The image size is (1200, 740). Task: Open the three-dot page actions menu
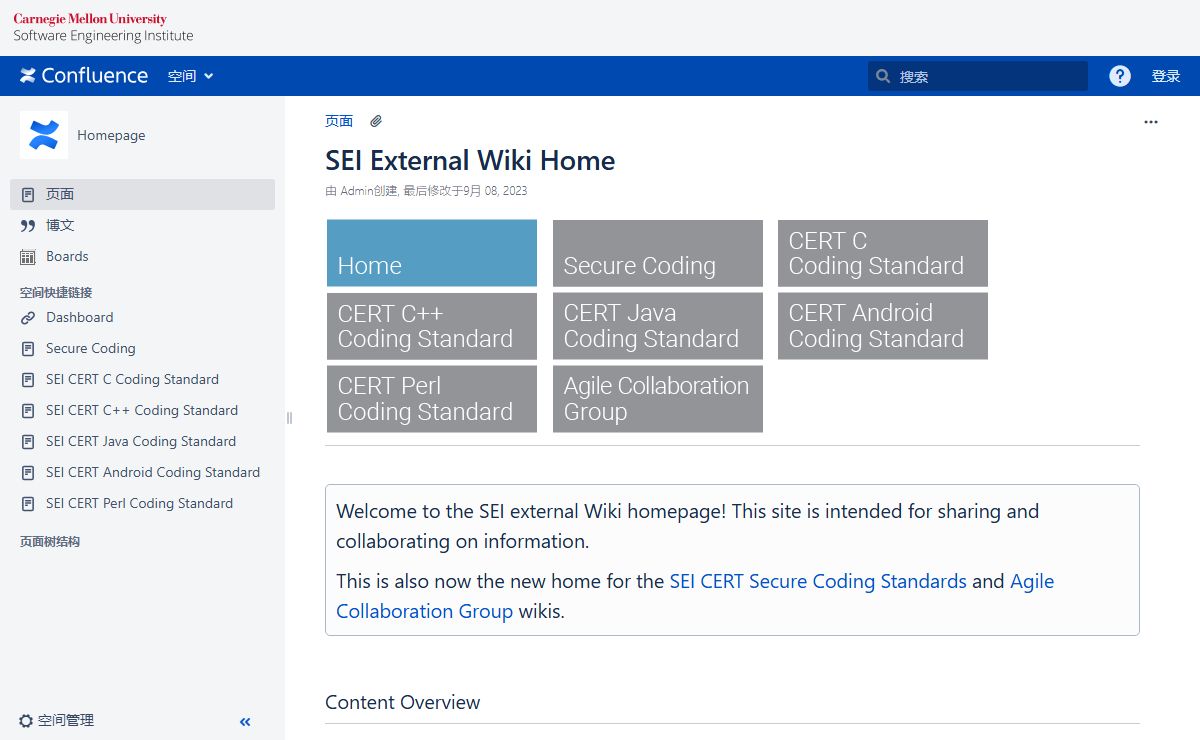pyautogui.click(x=1151, y=122)
